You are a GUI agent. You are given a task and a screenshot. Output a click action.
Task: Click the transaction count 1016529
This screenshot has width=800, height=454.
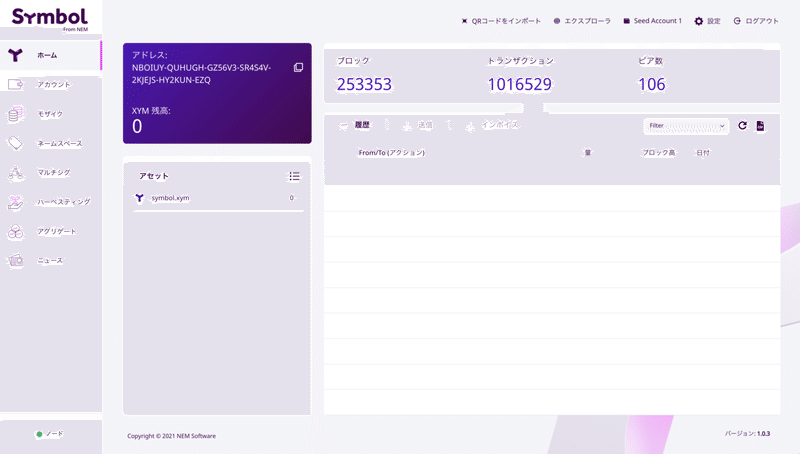click(519, 84)
